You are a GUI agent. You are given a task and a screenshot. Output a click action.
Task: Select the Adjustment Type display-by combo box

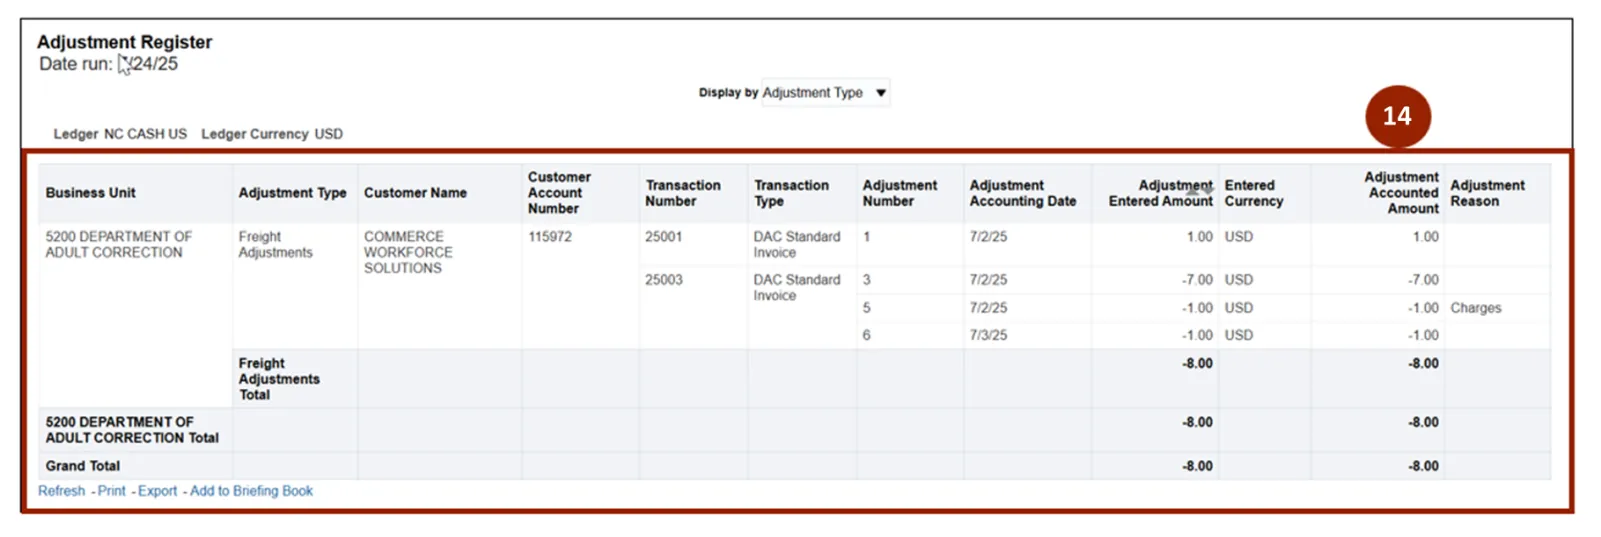click(x=814, y=93)
